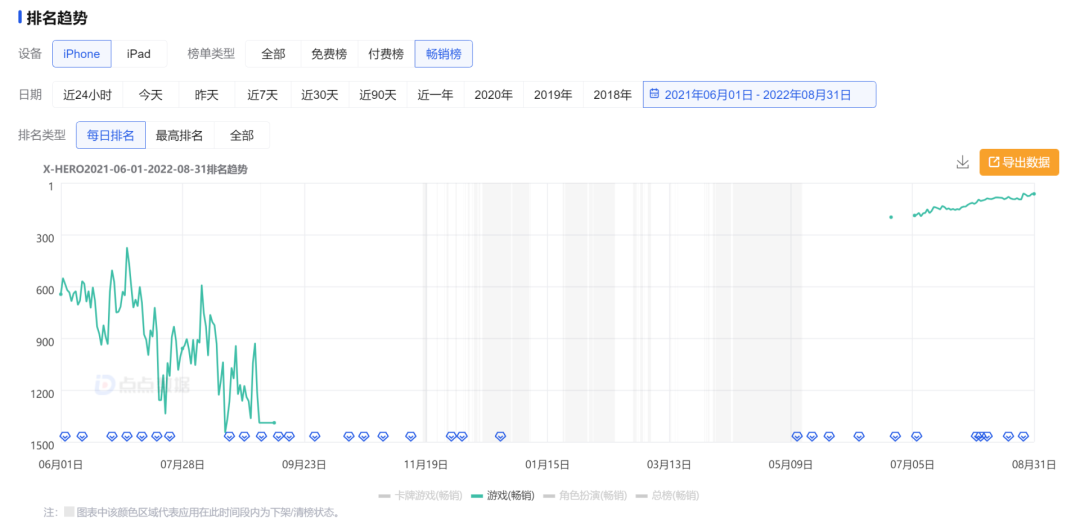Set date range to 近24小时
Viewport: 1080px width, 529px height.
[87, 95]
